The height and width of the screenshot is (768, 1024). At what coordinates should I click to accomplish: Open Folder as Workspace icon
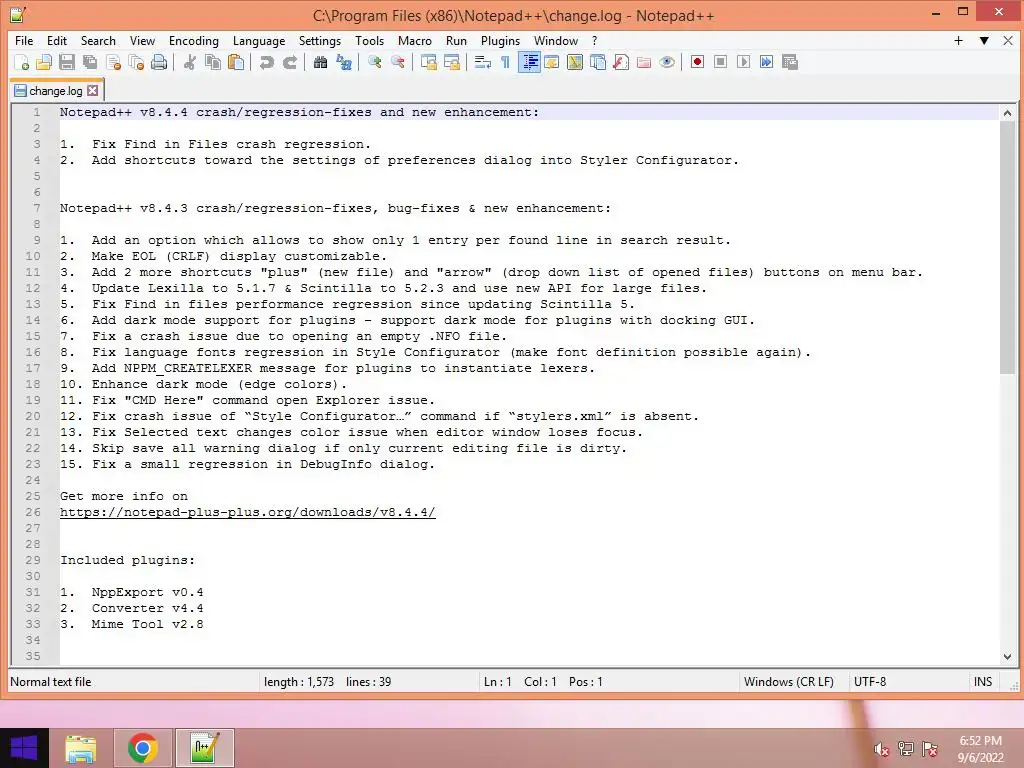(x=644, y=62)
